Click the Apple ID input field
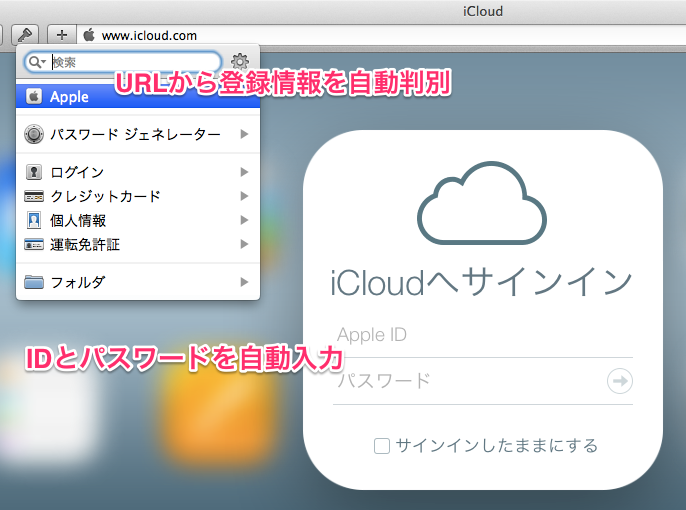Screen dimensions: 686x510 pos(483,335)
